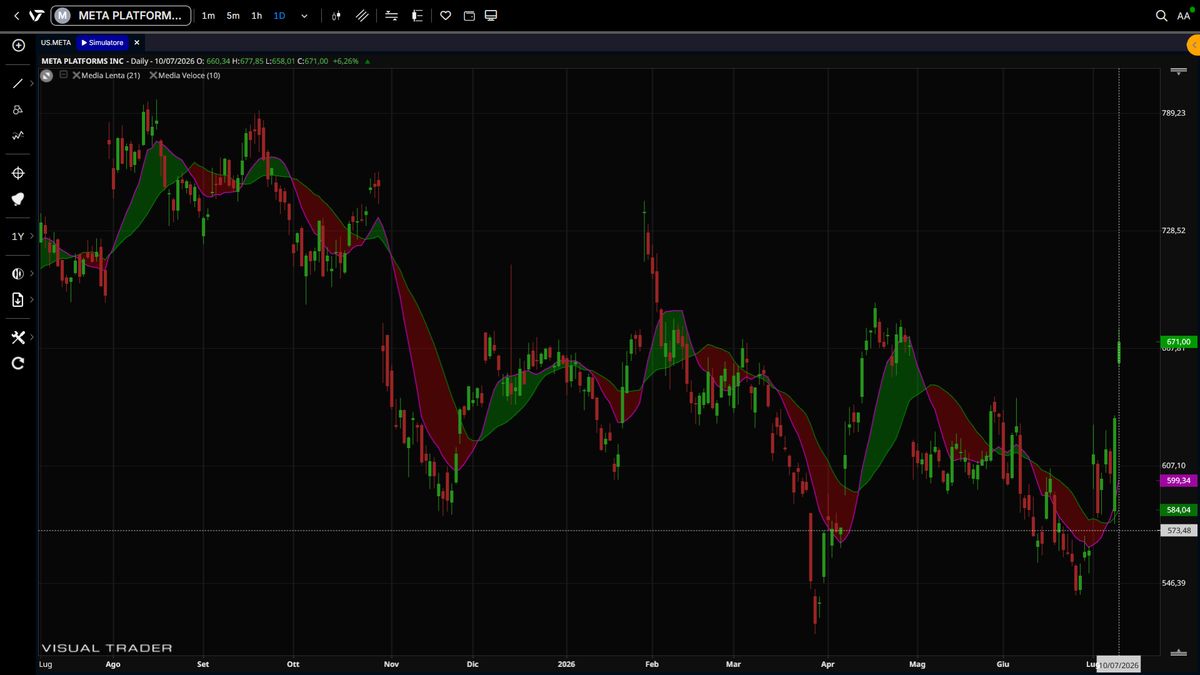The height and width of the screenshot is (675, 1200).
Task: Open the diagonal lines indicator tool
Action: pyautogui.click(x=362, y=16)
